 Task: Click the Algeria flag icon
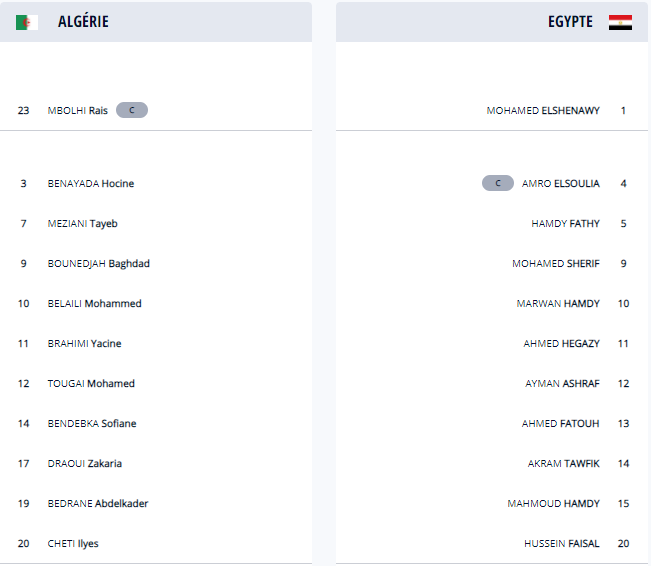[x=27, y=22]
